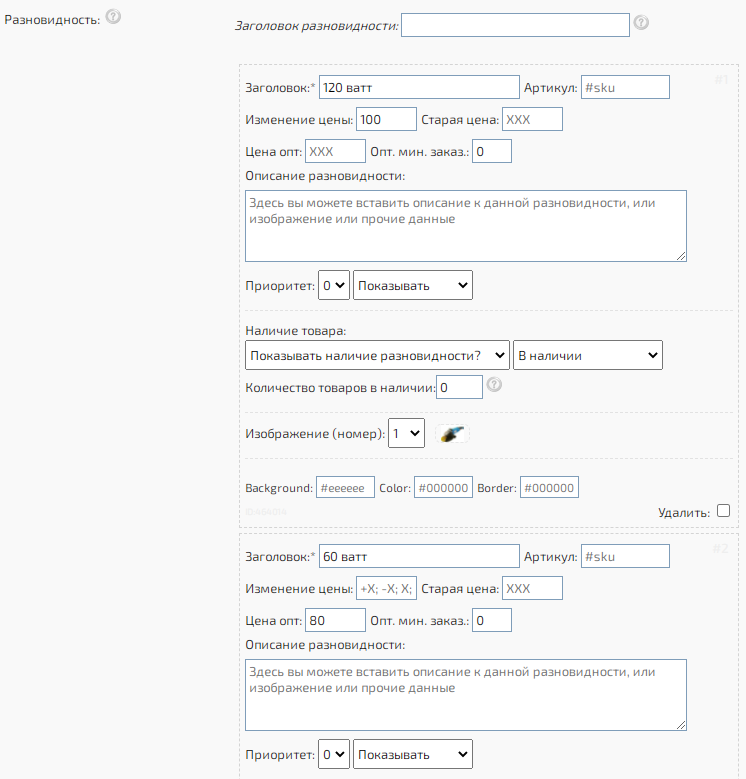Click the Заголовок field containing 120 ватт
Screen dimensions: 746x779
click(x=419, y=88)
